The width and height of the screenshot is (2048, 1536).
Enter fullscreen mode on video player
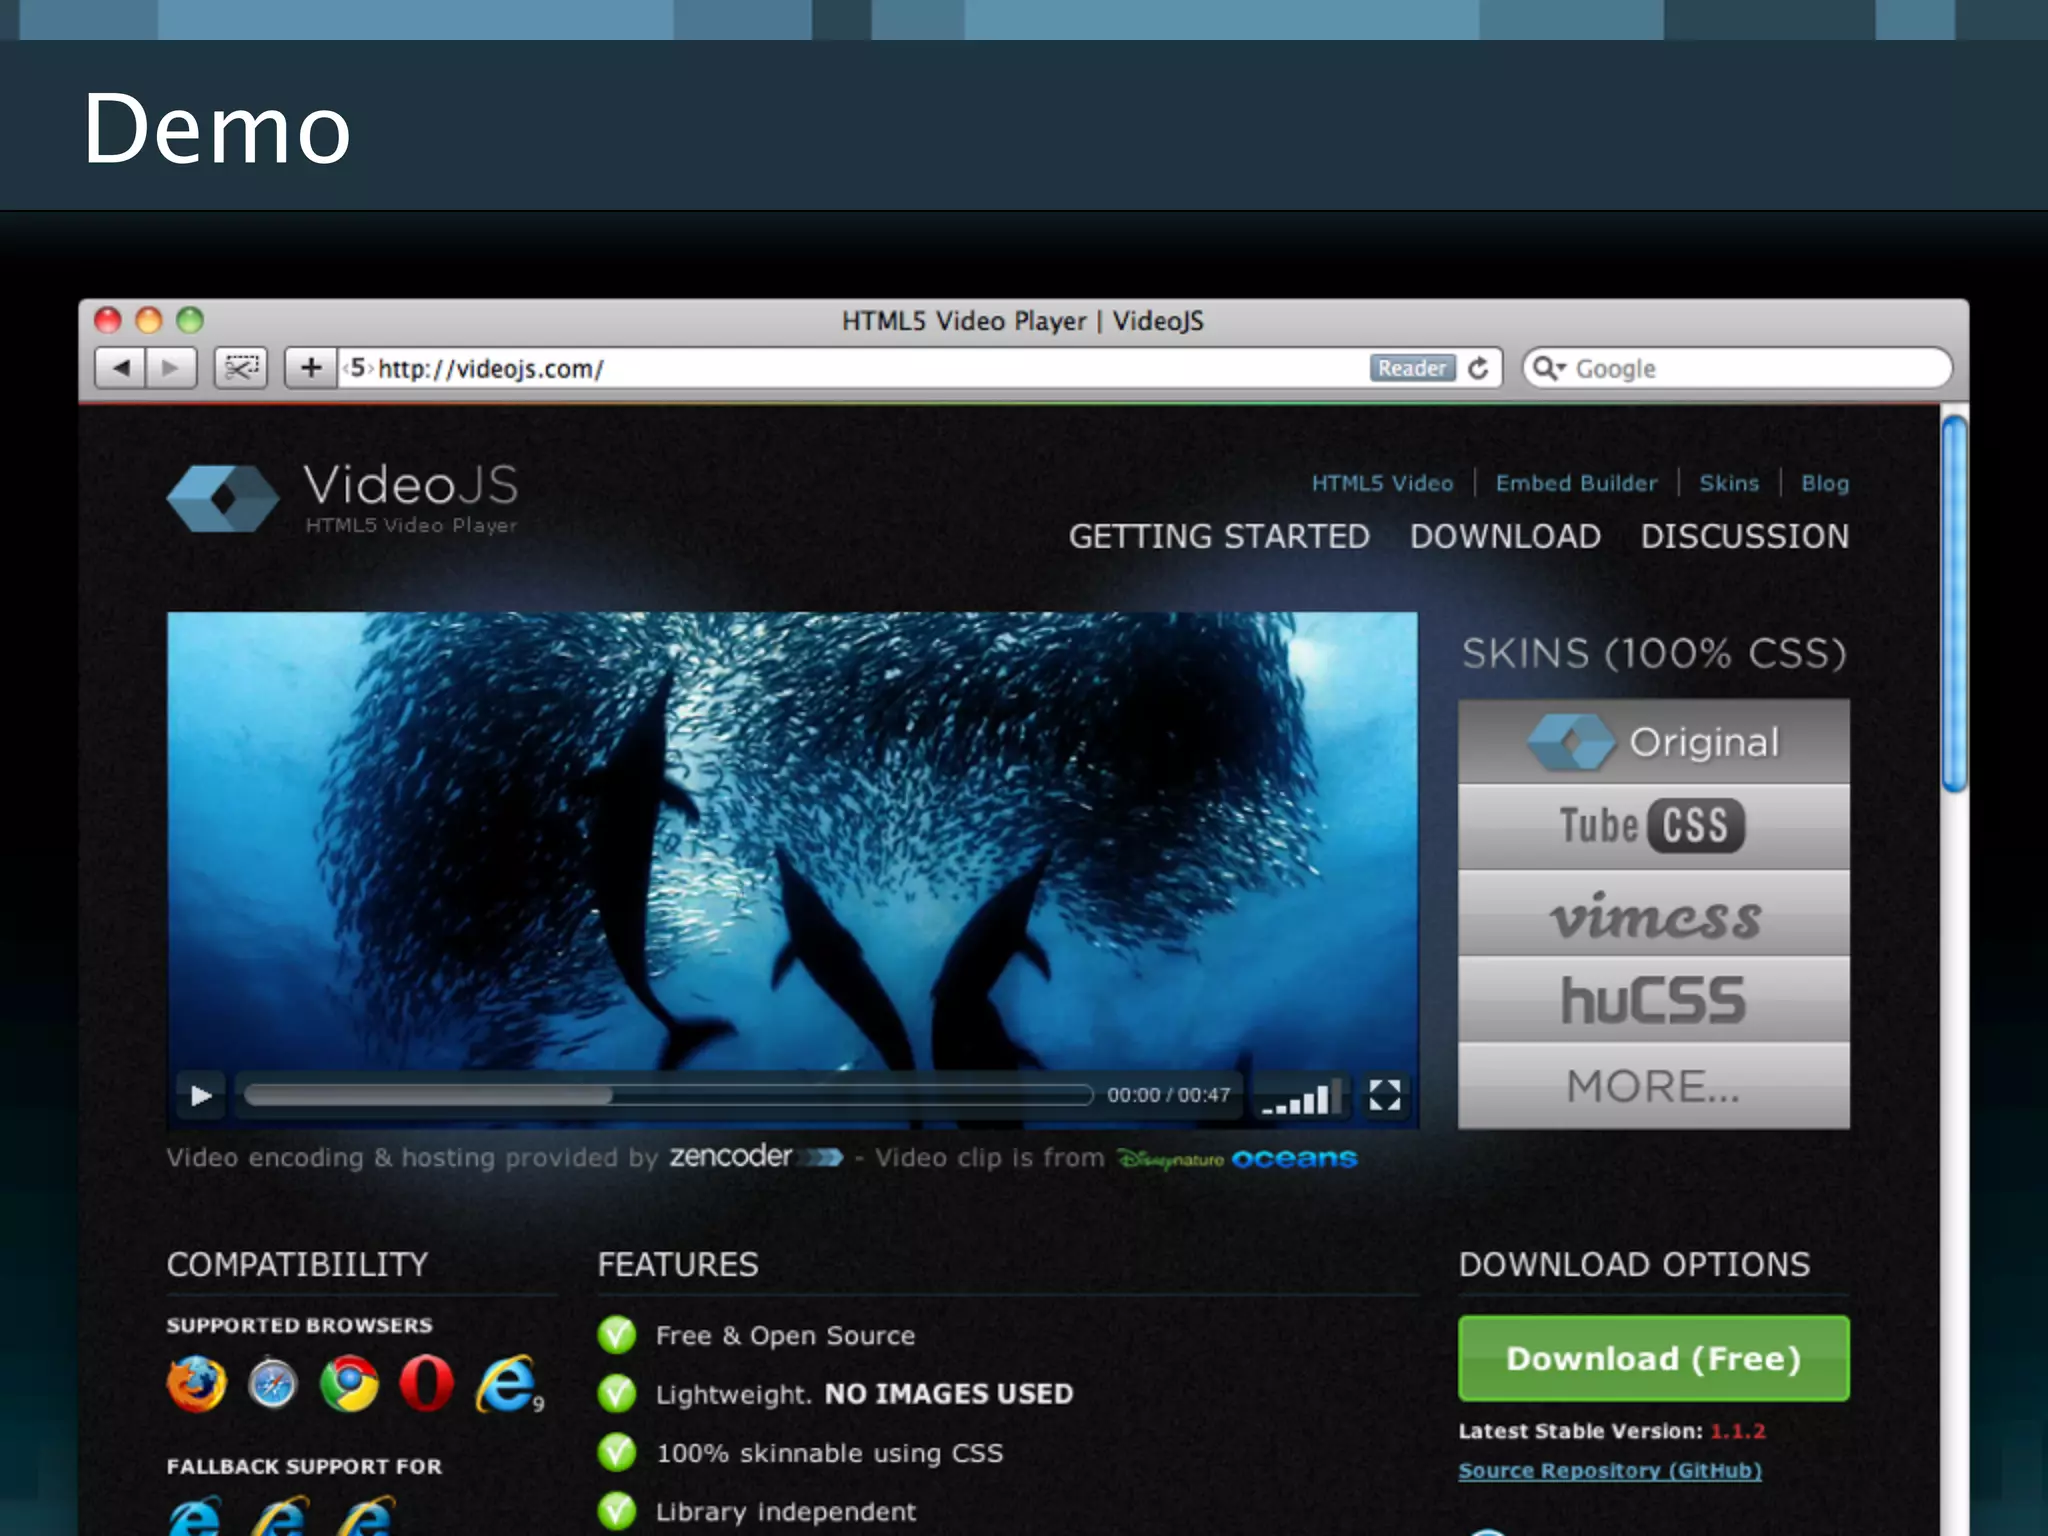pyautogui.click(x=1384, y=1096)
